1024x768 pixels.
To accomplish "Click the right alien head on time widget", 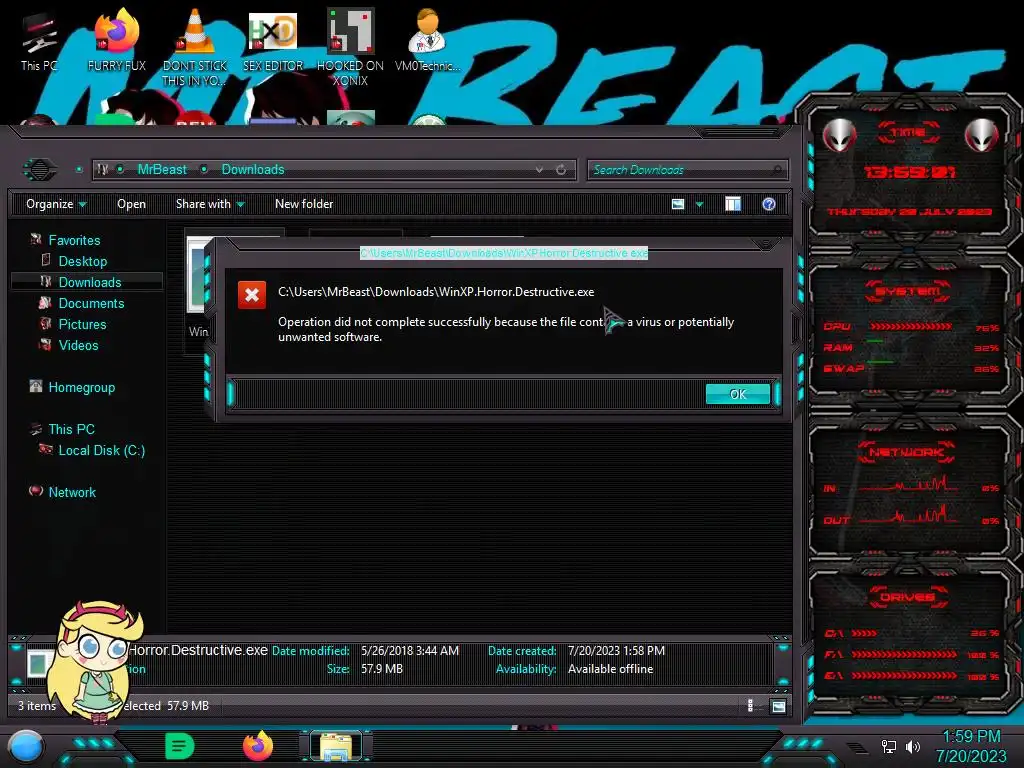I will [982, 135].
